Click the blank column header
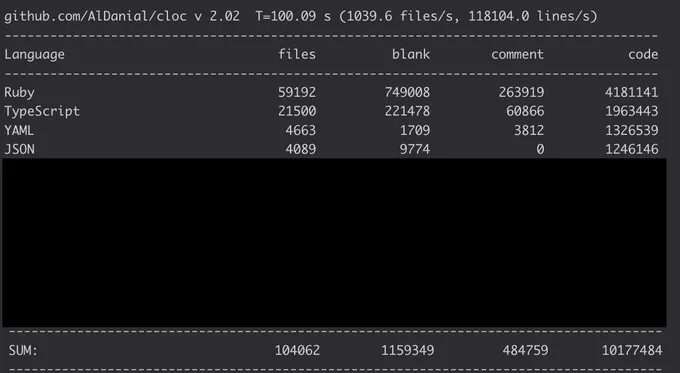680x373 pixels. pos(411,54)
